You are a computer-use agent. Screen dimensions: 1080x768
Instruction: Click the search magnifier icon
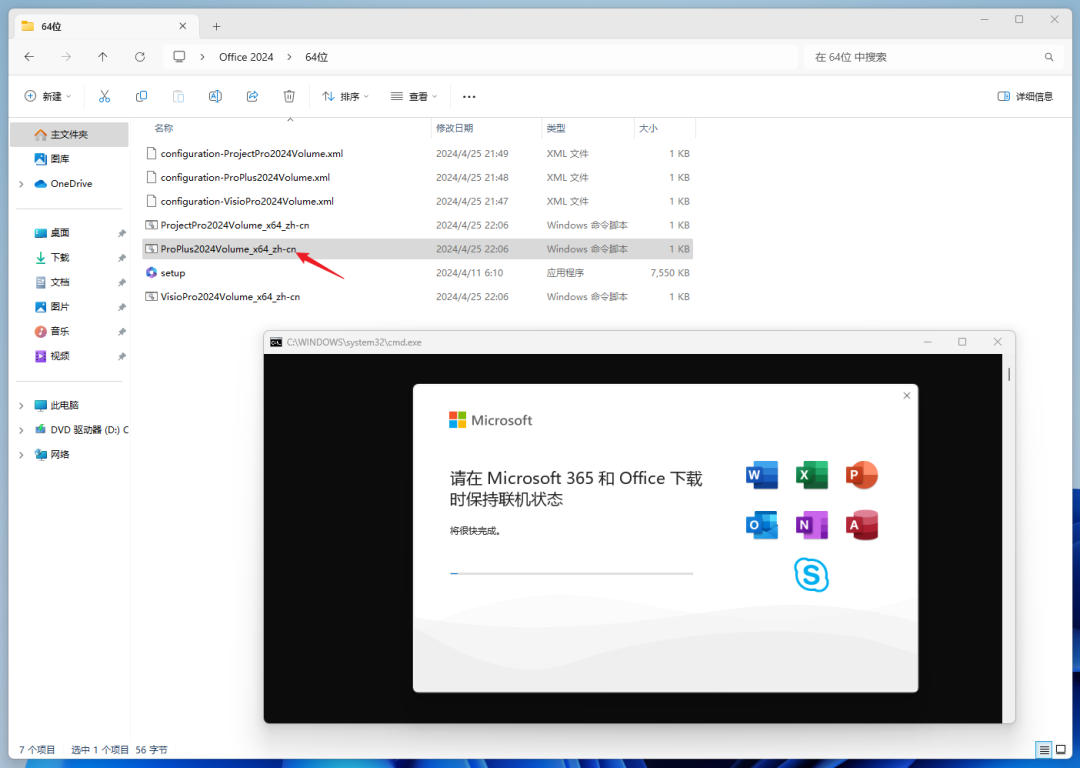point(1048,57)
